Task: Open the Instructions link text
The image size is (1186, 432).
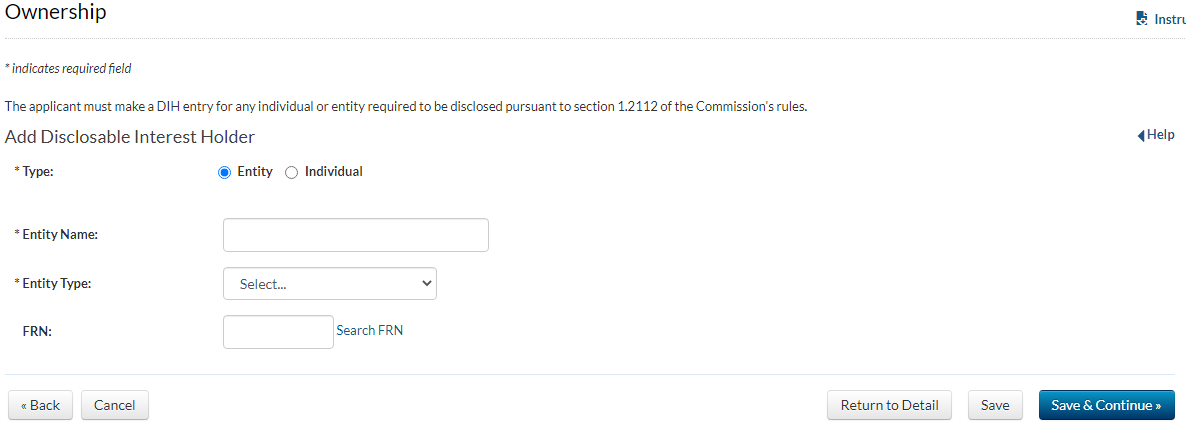Action: pyautogui.click(x=1170, y=18)
